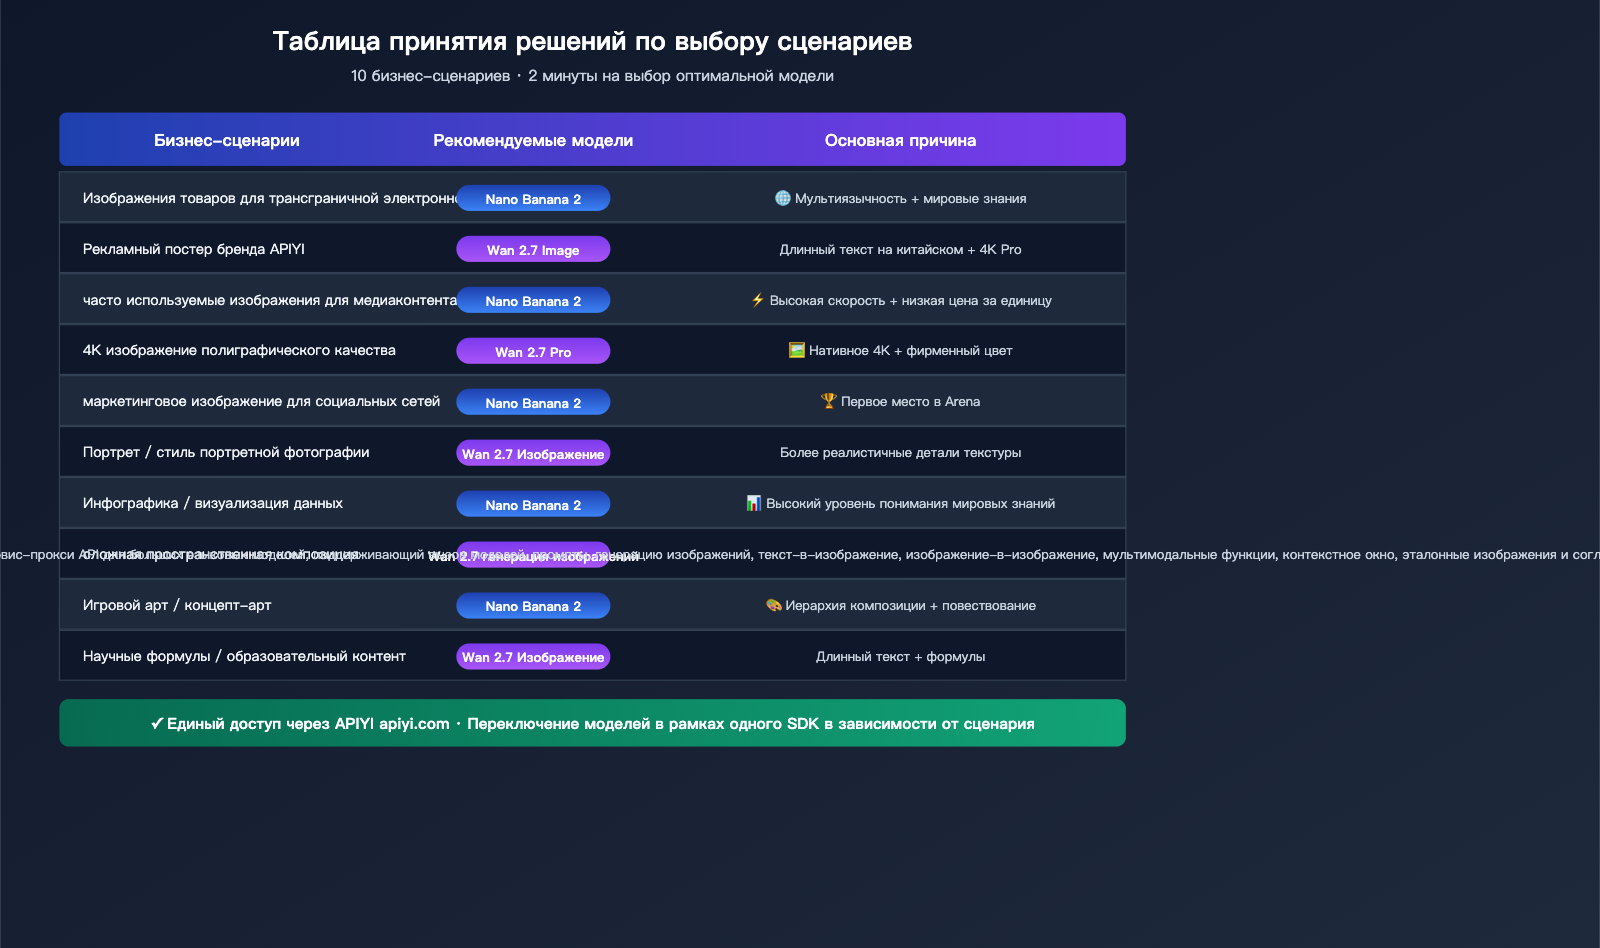The image size is (1600, 948).
Task: Select the Wan 2.7 Image badge for brand poster
Action: click(533, 248)
